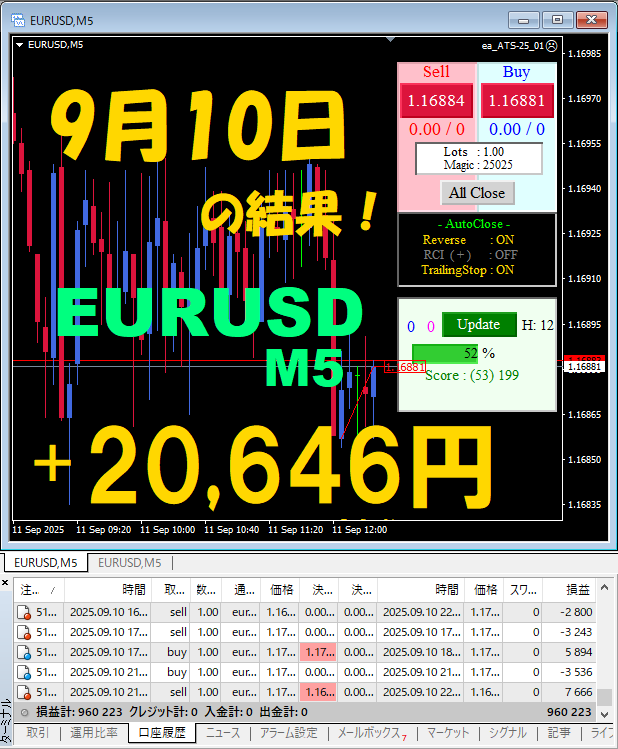Open the シグナル signals tab
618x749 pixels.
[507, 733]
